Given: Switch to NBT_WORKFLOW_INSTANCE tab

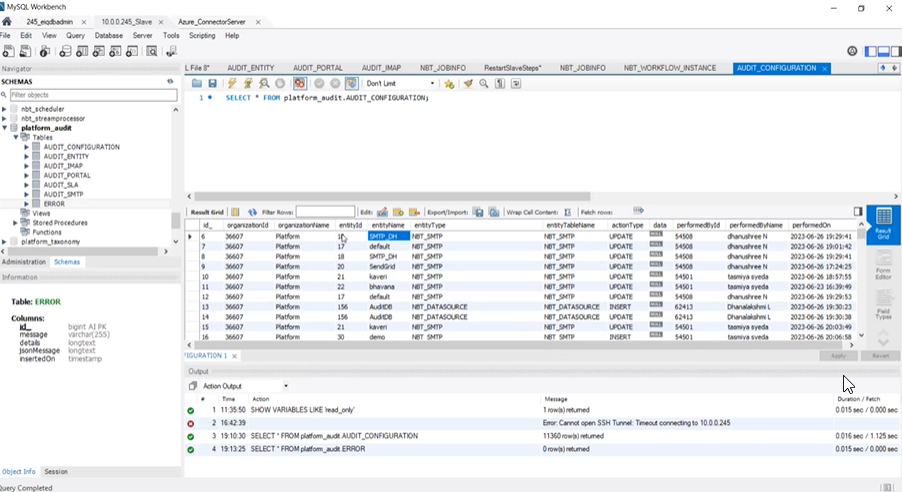Looking at the screenshot, I should pos(670,68).
